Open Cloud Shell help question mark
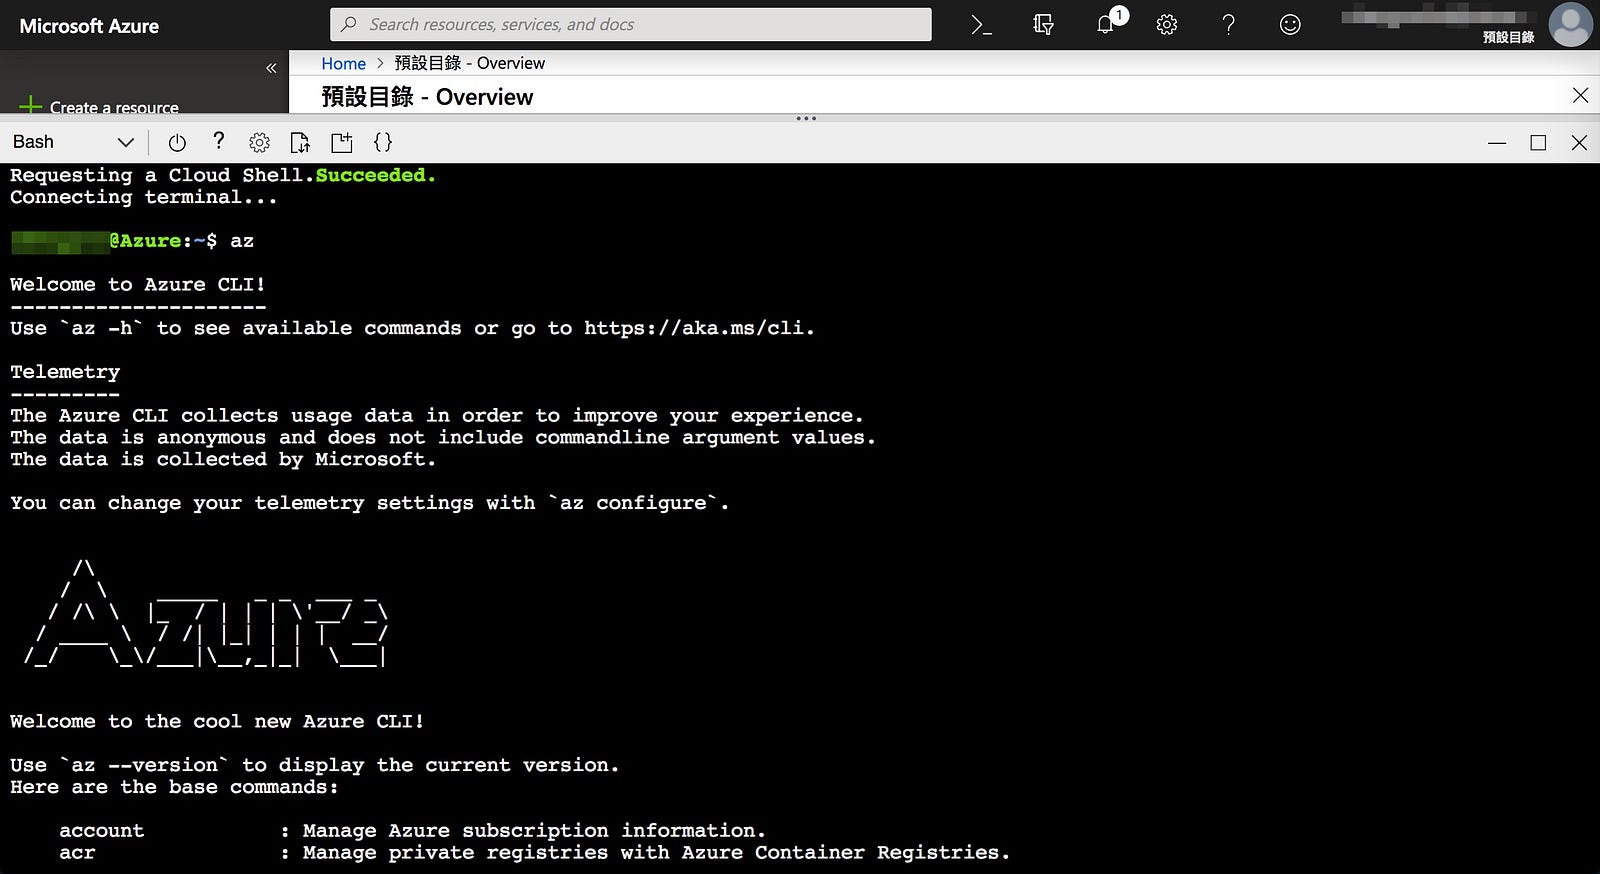The width and height of the screenshot is (1600, 874). pyautogui.click(x=218, y=141)
